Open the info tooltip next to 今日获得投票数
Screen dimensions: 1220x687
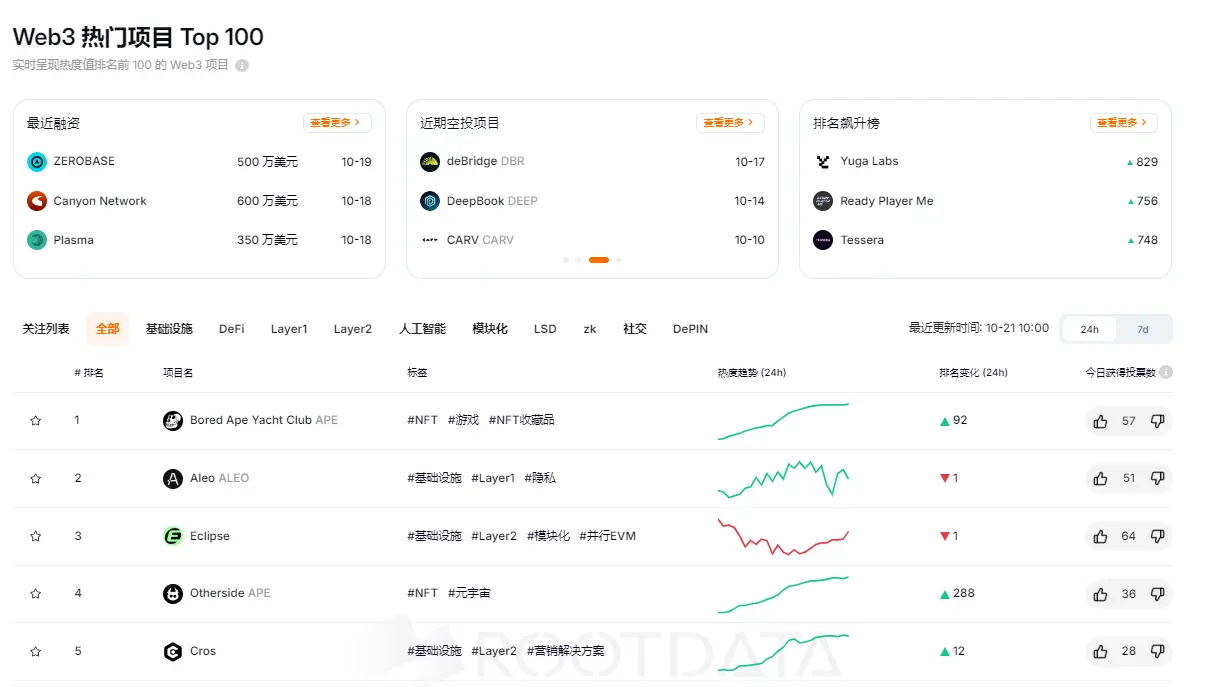click(1167, 372)
